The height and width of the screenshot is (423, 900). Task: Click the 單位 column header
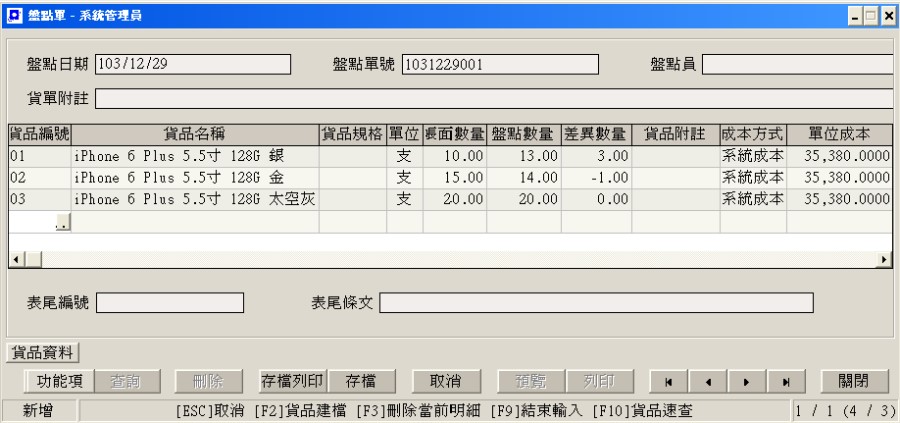coord(405,135)
